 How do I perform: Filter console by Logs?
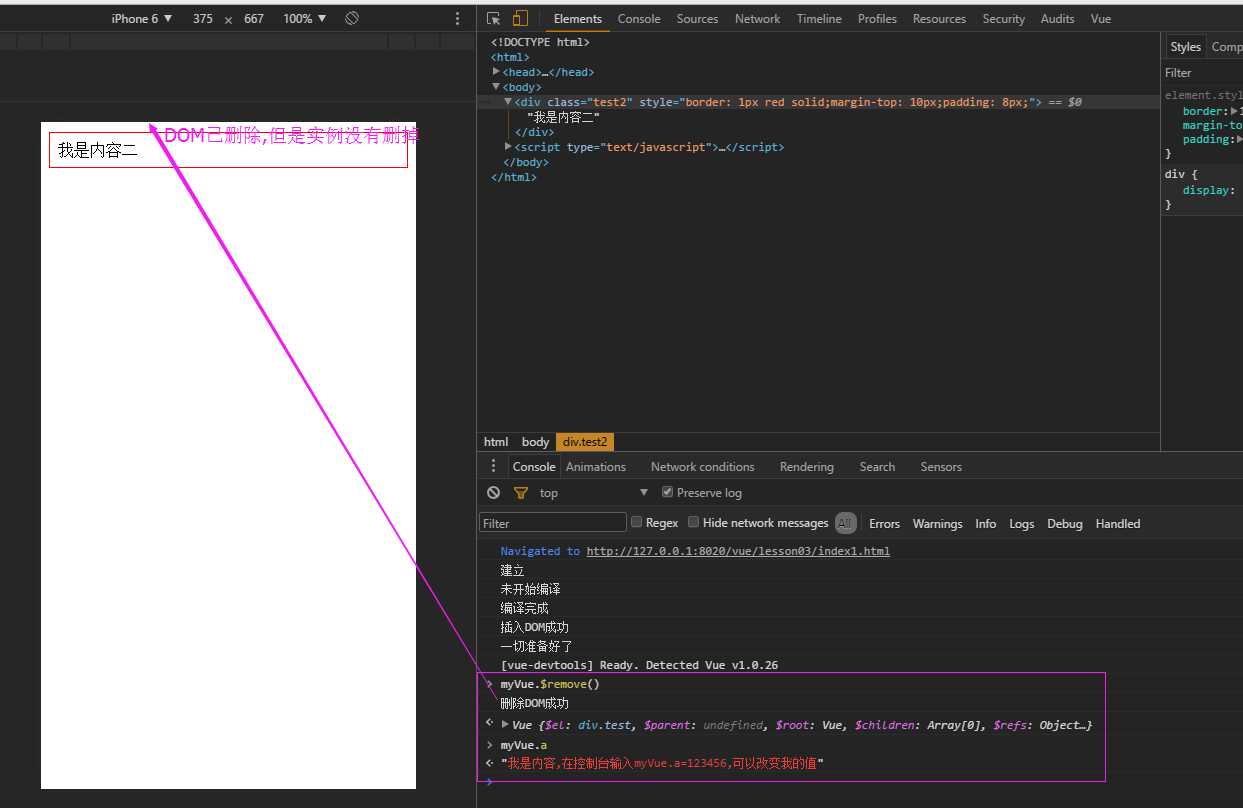[x=1021, y=524]
